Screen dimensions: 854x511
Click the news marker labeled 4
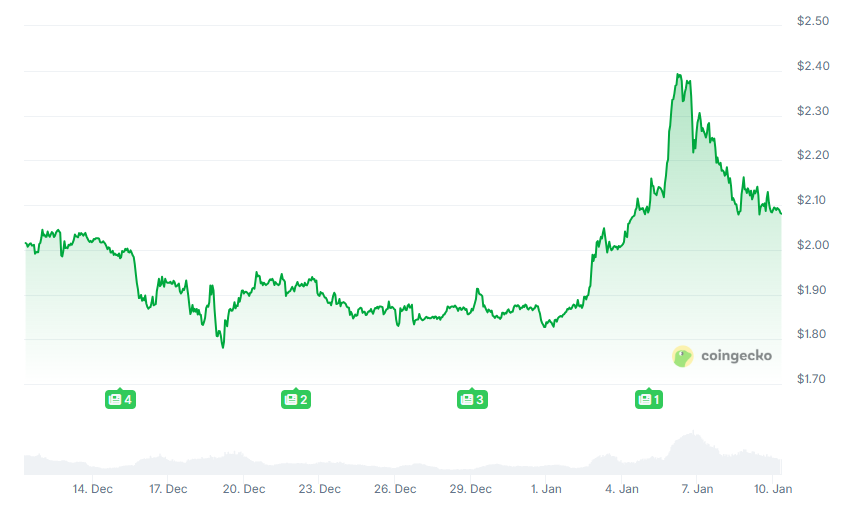pyautogui.click(x=120, y=400)
